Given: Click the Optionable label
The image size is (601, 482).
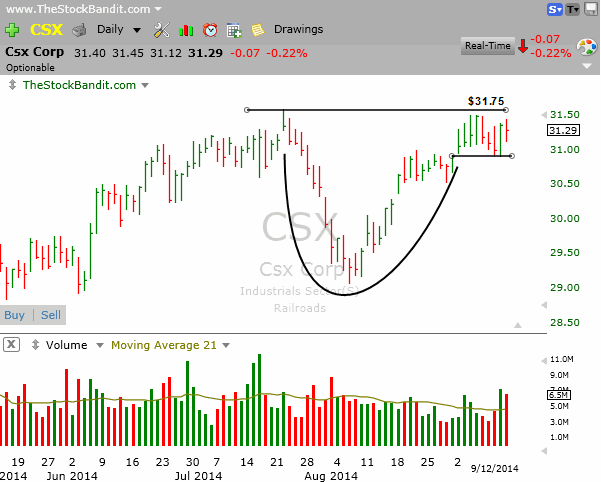Looking at the screenshot, I should point(30,68).
